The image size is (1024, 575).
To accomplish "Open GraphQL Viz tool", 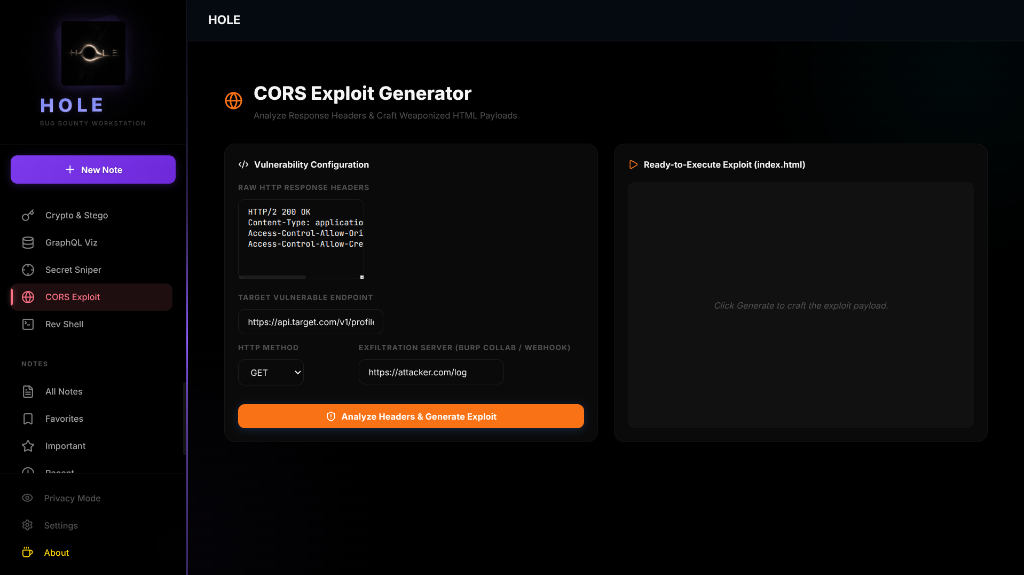I will pos(91,242).
